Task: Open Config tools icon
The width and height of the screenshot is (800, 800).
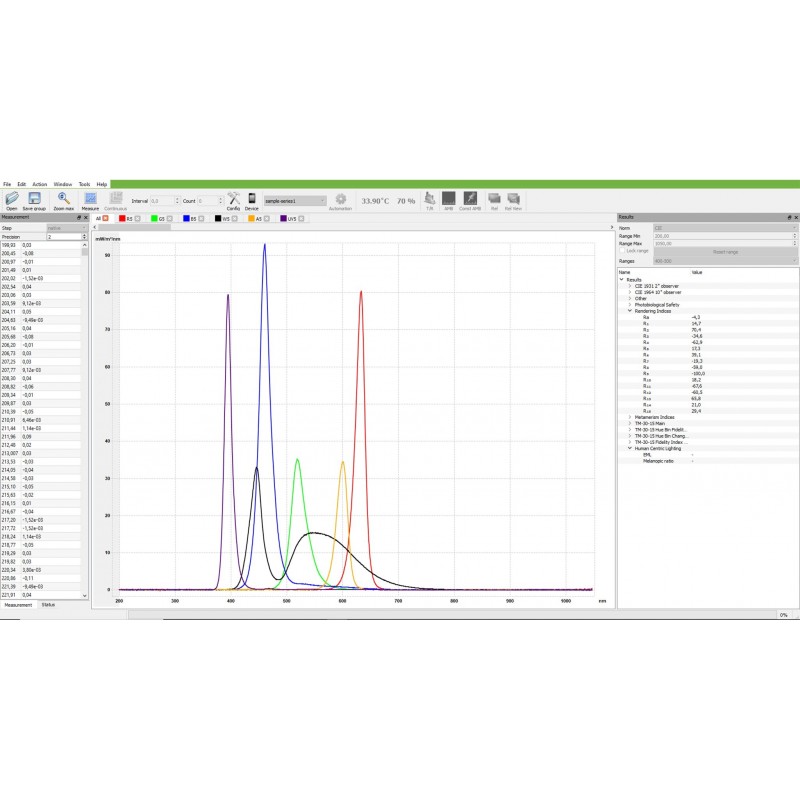Action: [x=233, y=199]
